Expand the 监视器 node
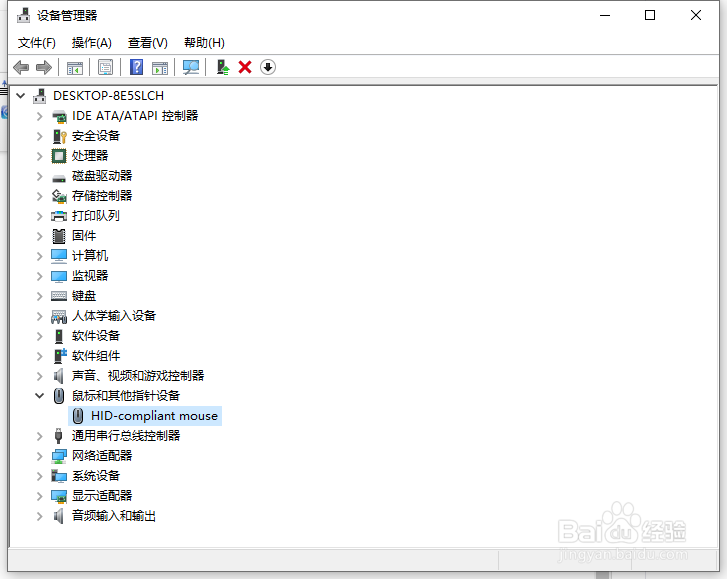Viewport: 727px width, 579px height. [x=39, y=276]
